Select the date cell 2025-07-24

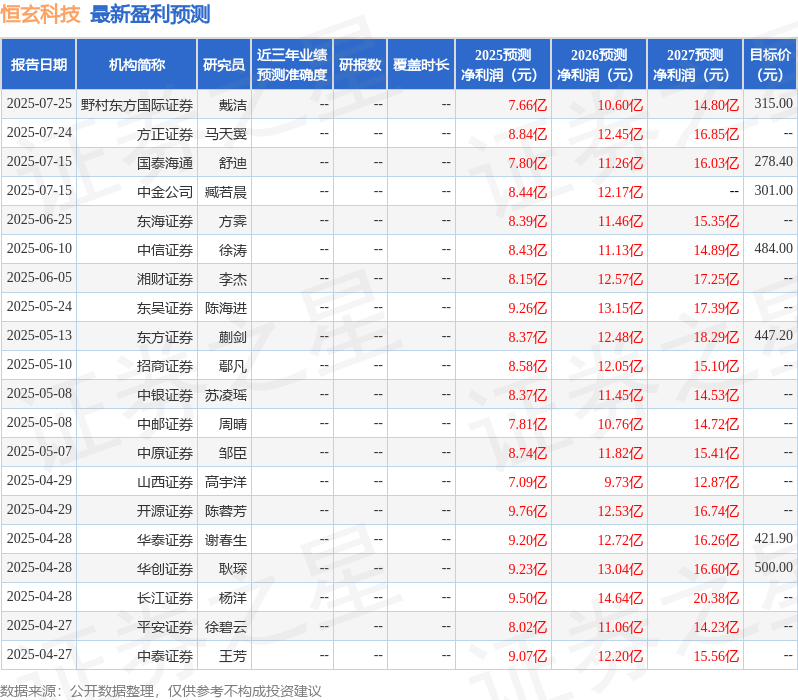coord(39,132)
